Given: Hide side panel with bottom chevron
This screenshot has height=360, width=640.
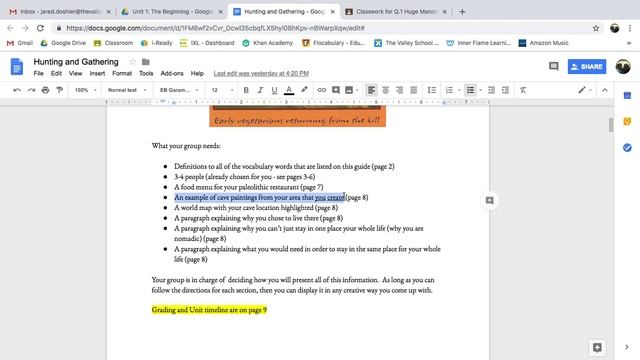Looking at the screenshot, I should tap(627, 347).
